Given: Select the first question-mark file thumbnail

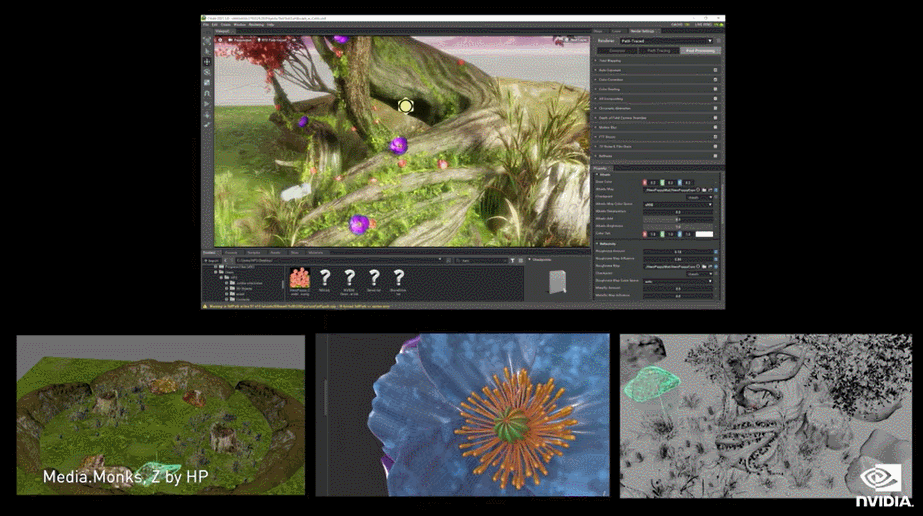Looking at the screenshot, I should tap(325, 278).
